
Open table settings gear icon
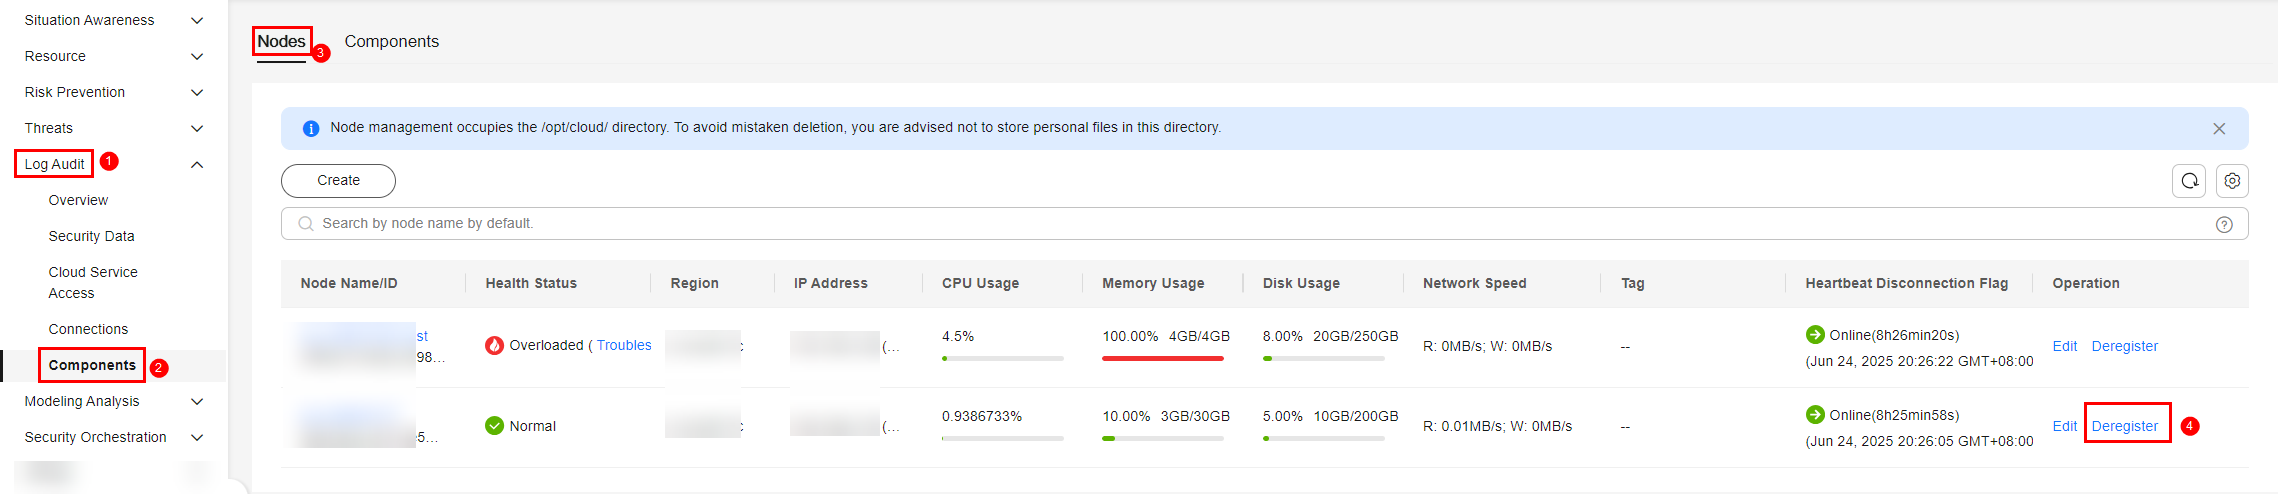coord(2232,181)
